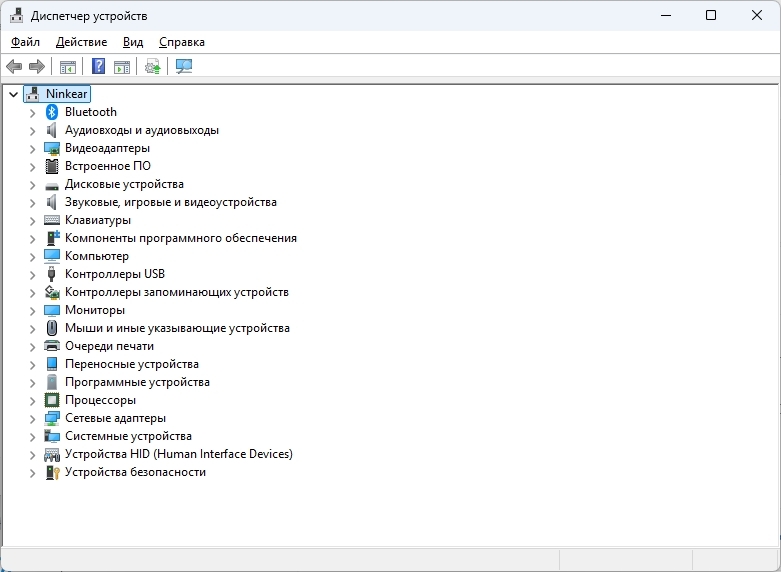Viewport: 781px width, 572px height.
Task: Select Устройства HID (Human Interface Devices) label
Action: click(179, 454)
